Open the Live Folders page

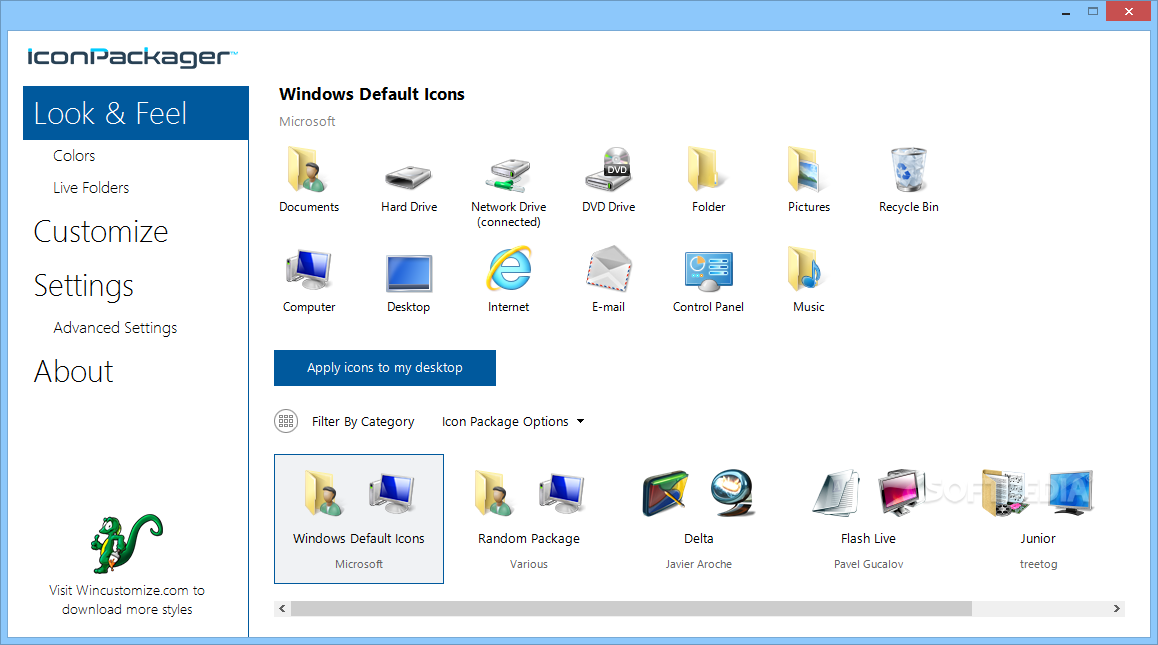tap(90, 187)
